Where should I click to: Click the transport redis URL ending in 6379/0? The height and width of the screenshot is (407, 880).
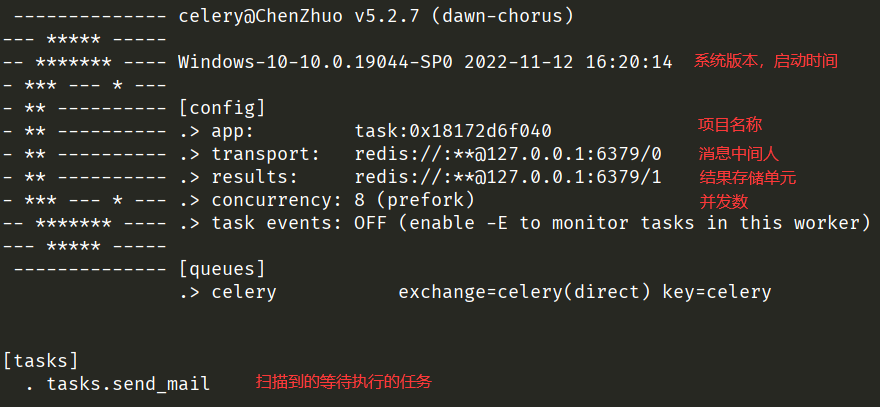pos(508,154)
